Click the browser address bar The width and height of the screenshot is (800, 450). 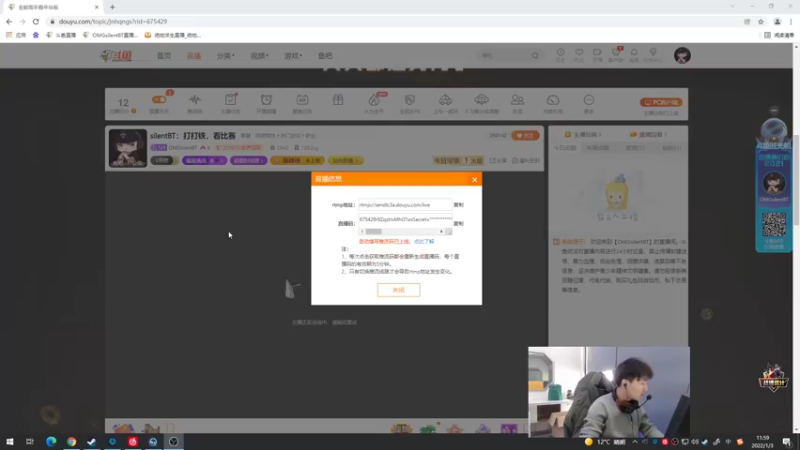[x=393, y=21]
